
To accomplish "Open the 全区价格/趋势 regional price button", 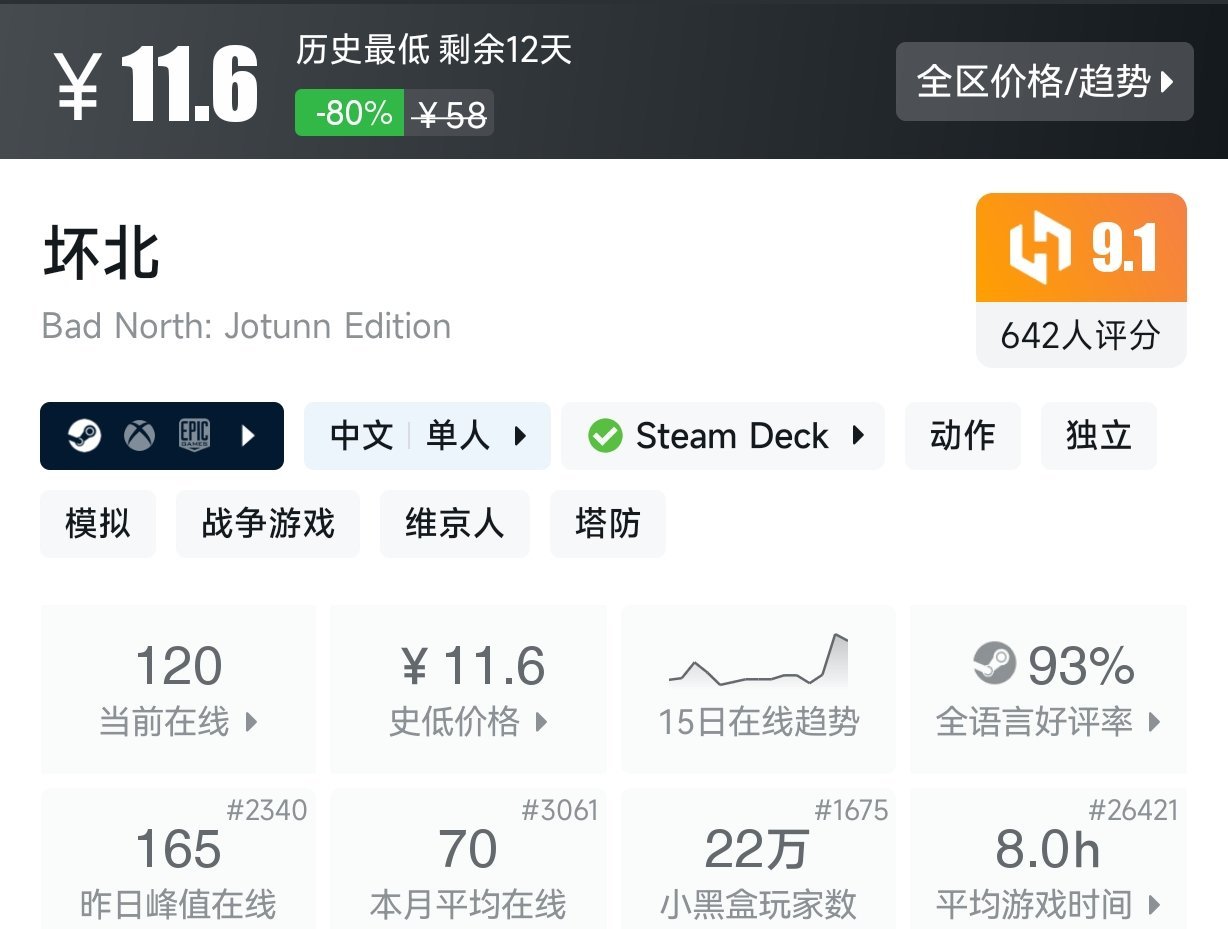I will (x=1043, y=83).
